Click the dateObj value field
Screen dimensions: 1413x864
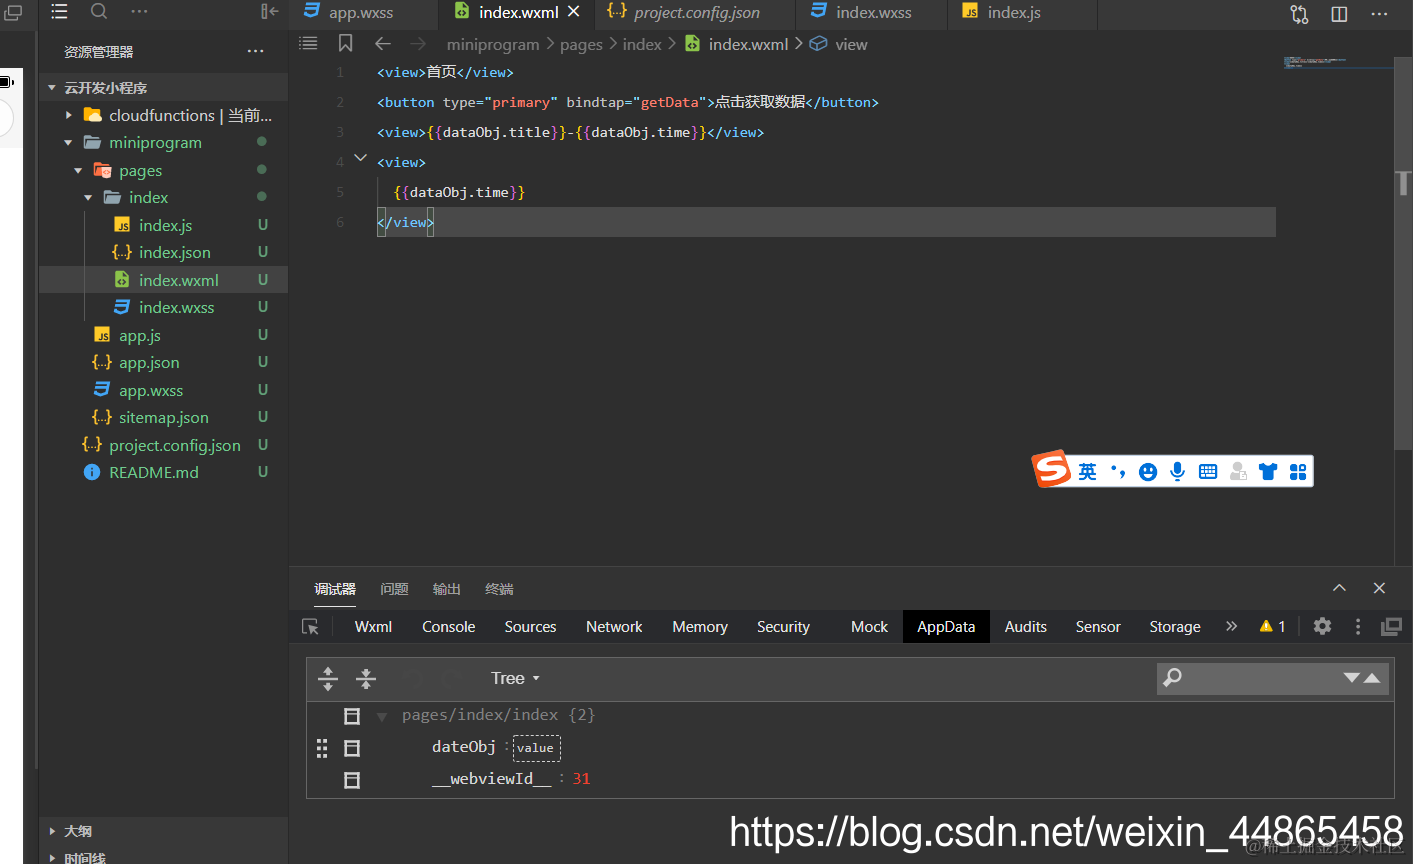point(537,748)
